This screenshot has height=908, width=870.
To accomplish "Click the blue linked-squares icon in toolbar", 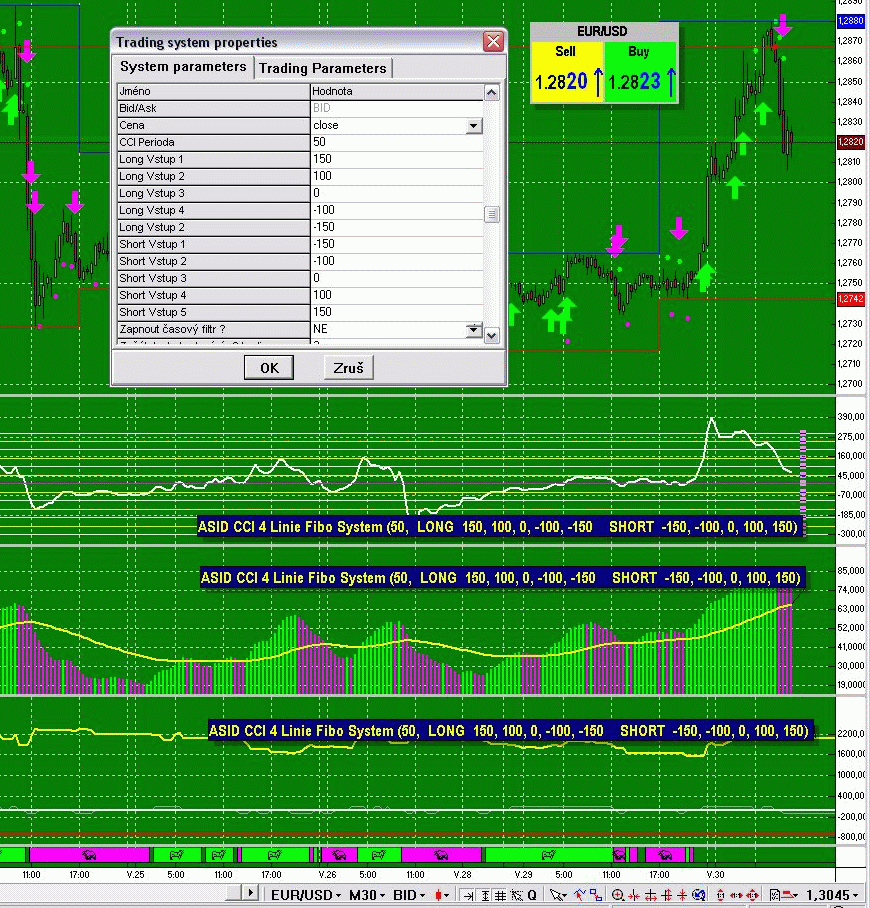I will tap(596, 895).
